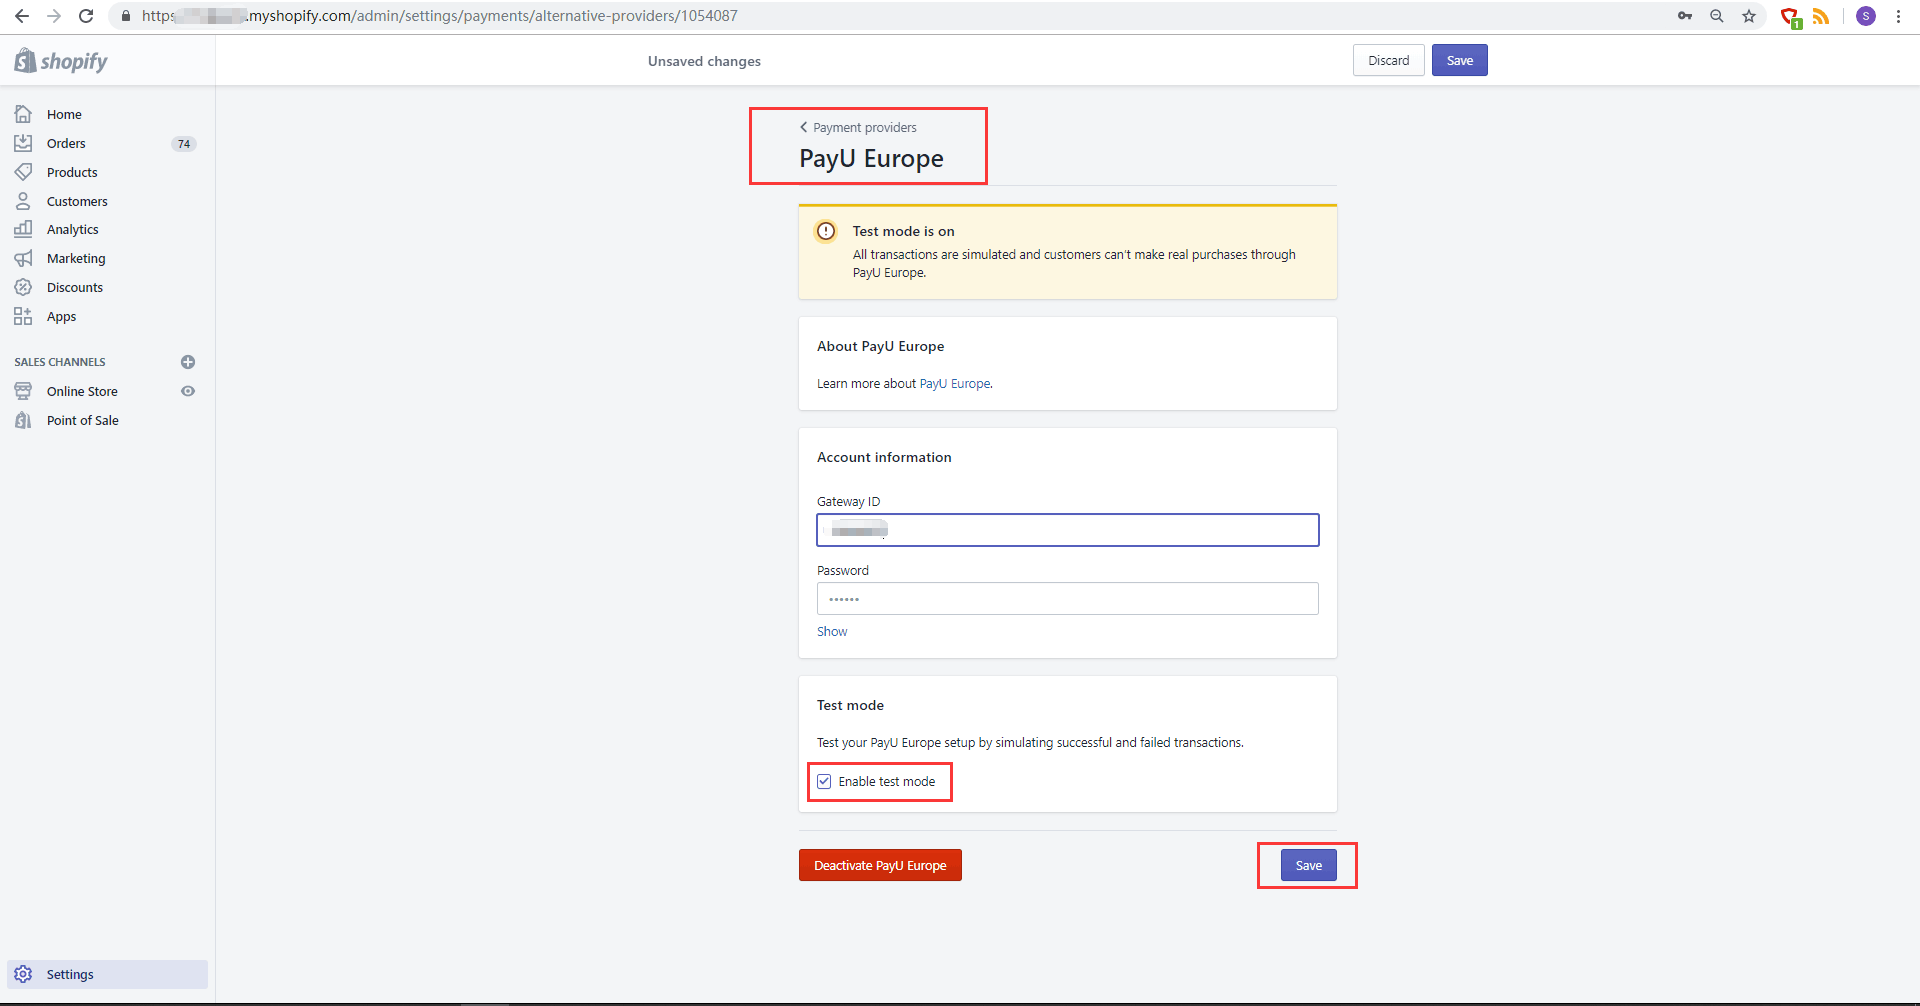The height and width of the screenshot is (1006, 1920).
Task: Toggle the Enable test mode checkbox
Action: [824, 782]
